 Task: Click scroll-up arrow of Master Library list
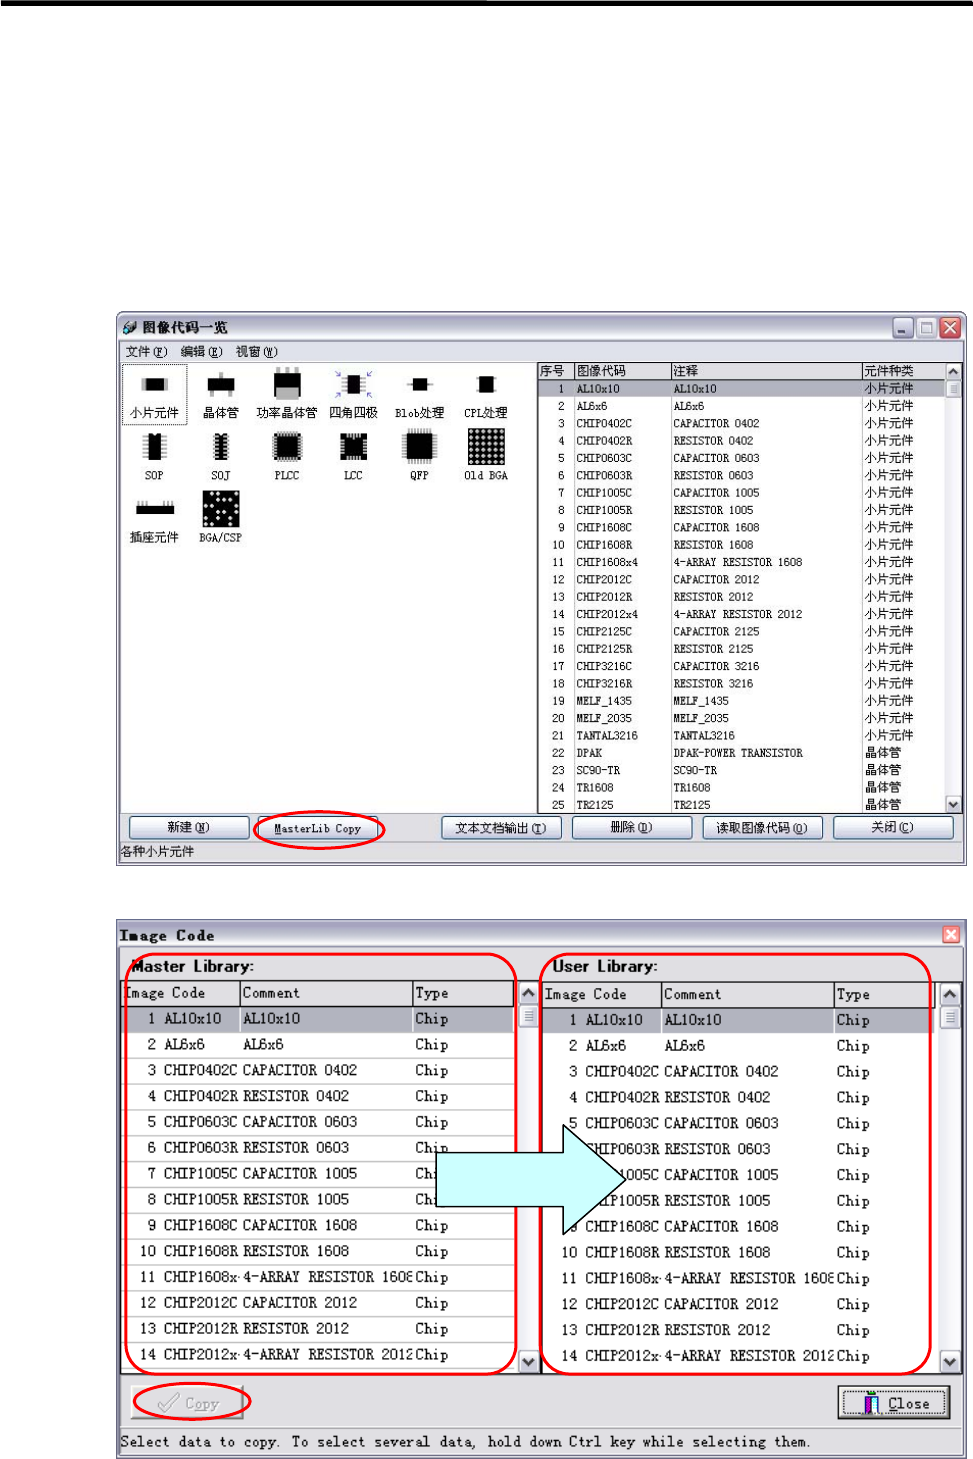coord(529,993)
